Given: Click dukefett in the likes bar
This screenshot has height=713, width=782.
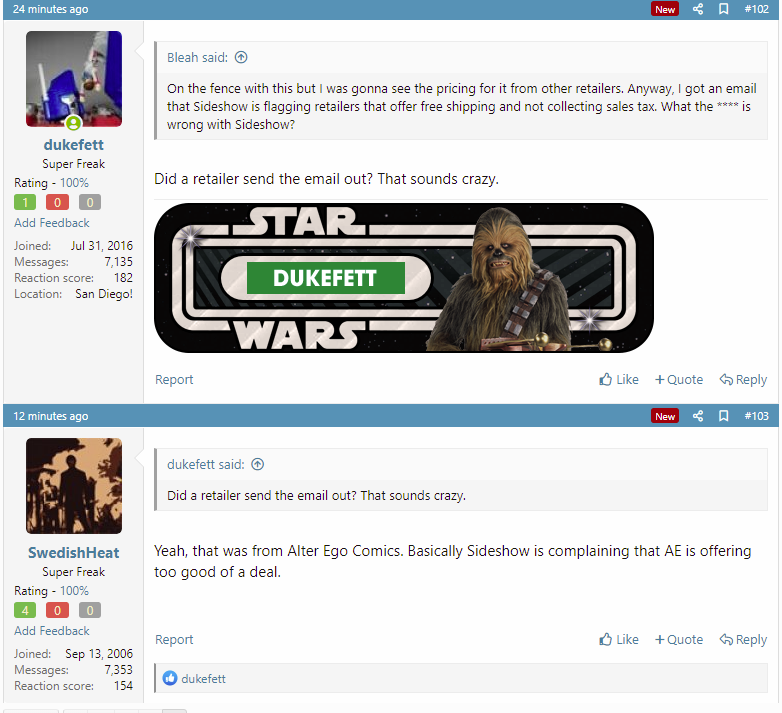Looking at the screenshot, I should [203, 679].
